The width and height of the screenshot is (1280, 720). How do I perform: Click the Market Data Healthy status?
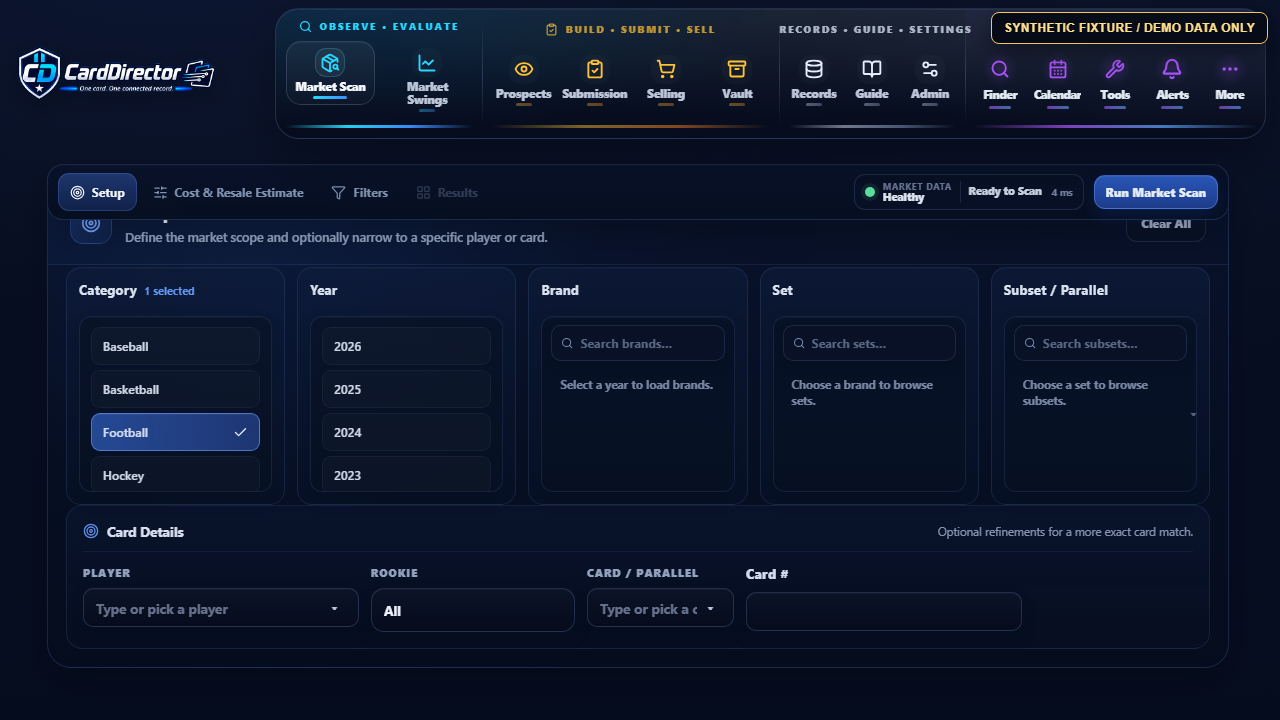pyautogui.click(x=908, y=192)
